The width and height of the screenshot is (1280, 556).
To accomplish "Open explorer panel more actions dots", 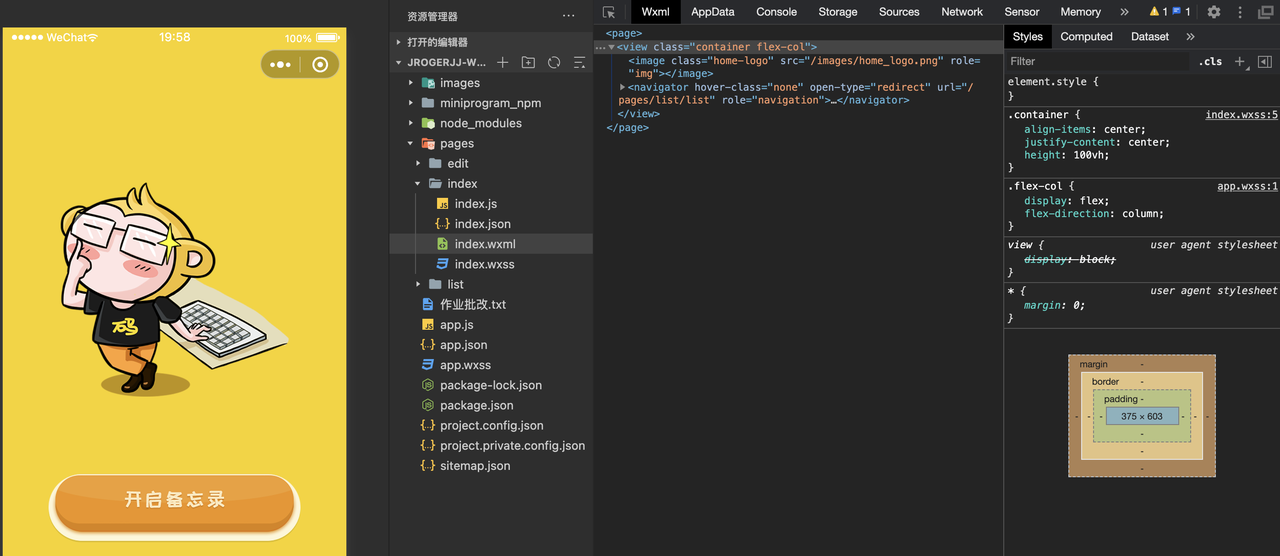I will click(569, 16).
